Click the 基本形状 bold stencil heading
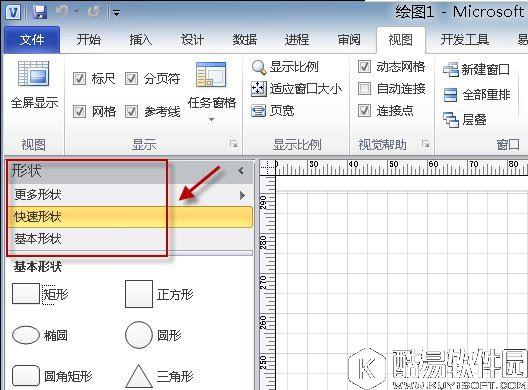 coord(38,267)
